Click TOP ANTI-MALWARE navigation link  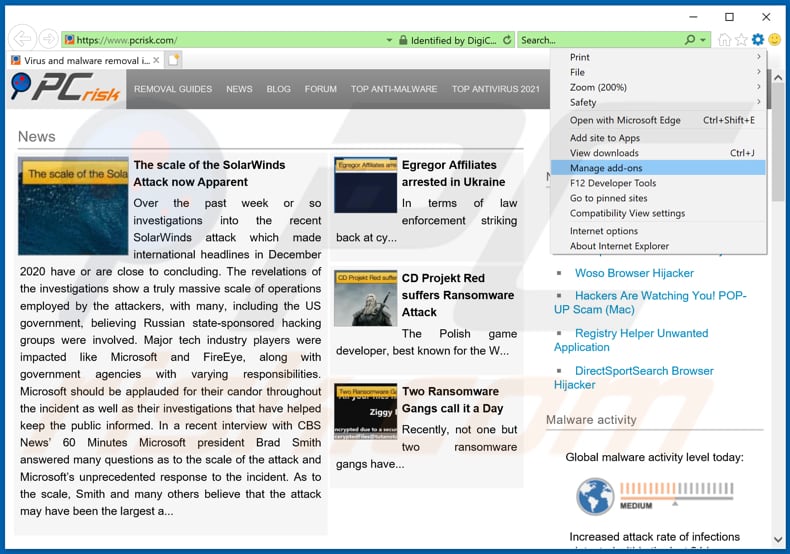pos(393,89)
